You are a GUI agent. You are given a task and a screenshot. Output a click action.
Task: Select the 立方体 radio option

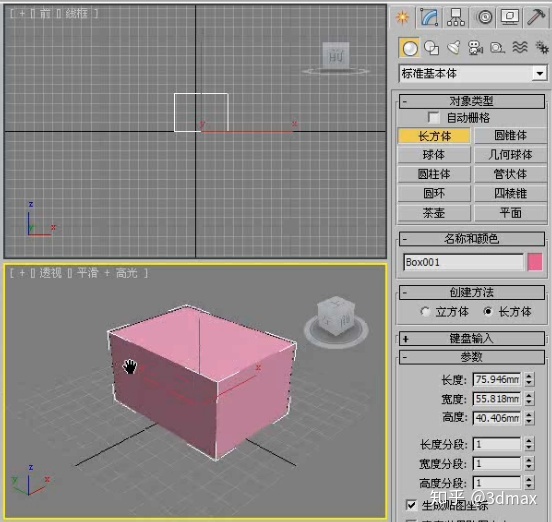(425, 312)
